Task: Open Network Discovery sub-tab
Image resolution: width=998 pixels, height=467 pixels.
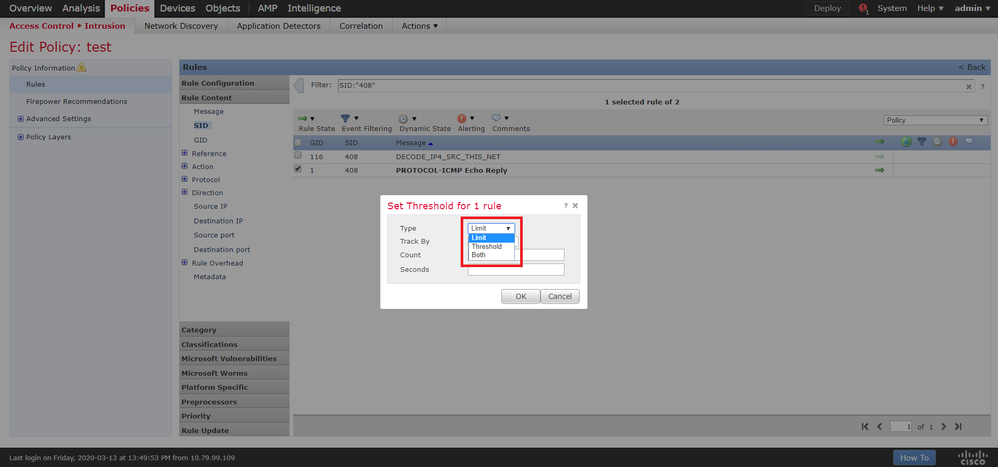Action: 181,26
